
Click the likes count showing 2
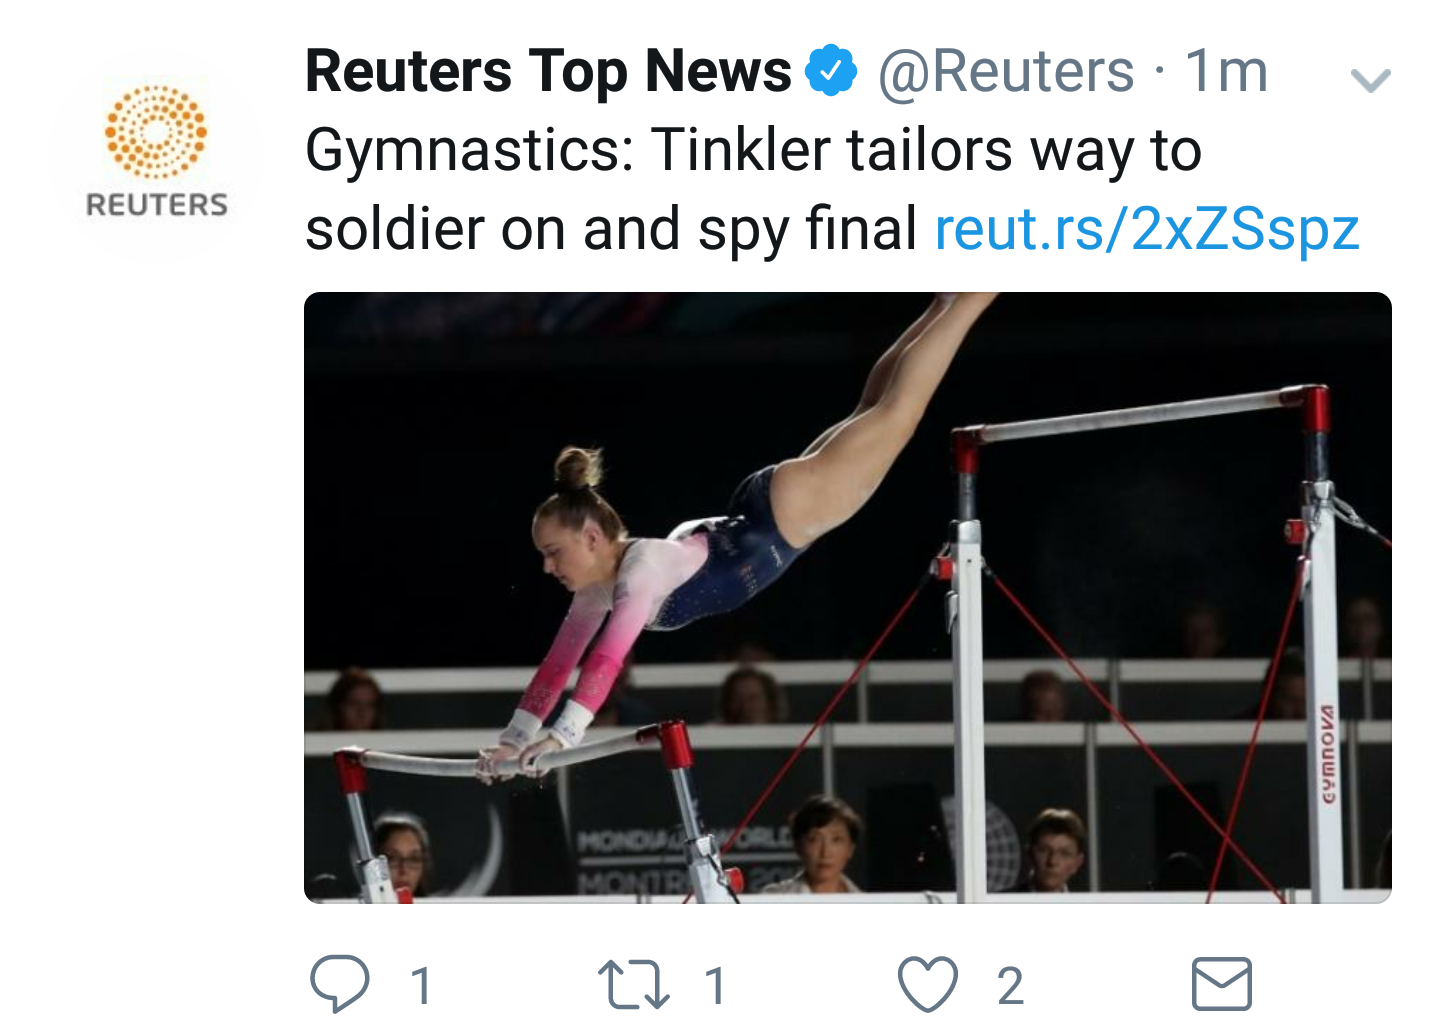pyautogui.click(x=1011, y=986)
